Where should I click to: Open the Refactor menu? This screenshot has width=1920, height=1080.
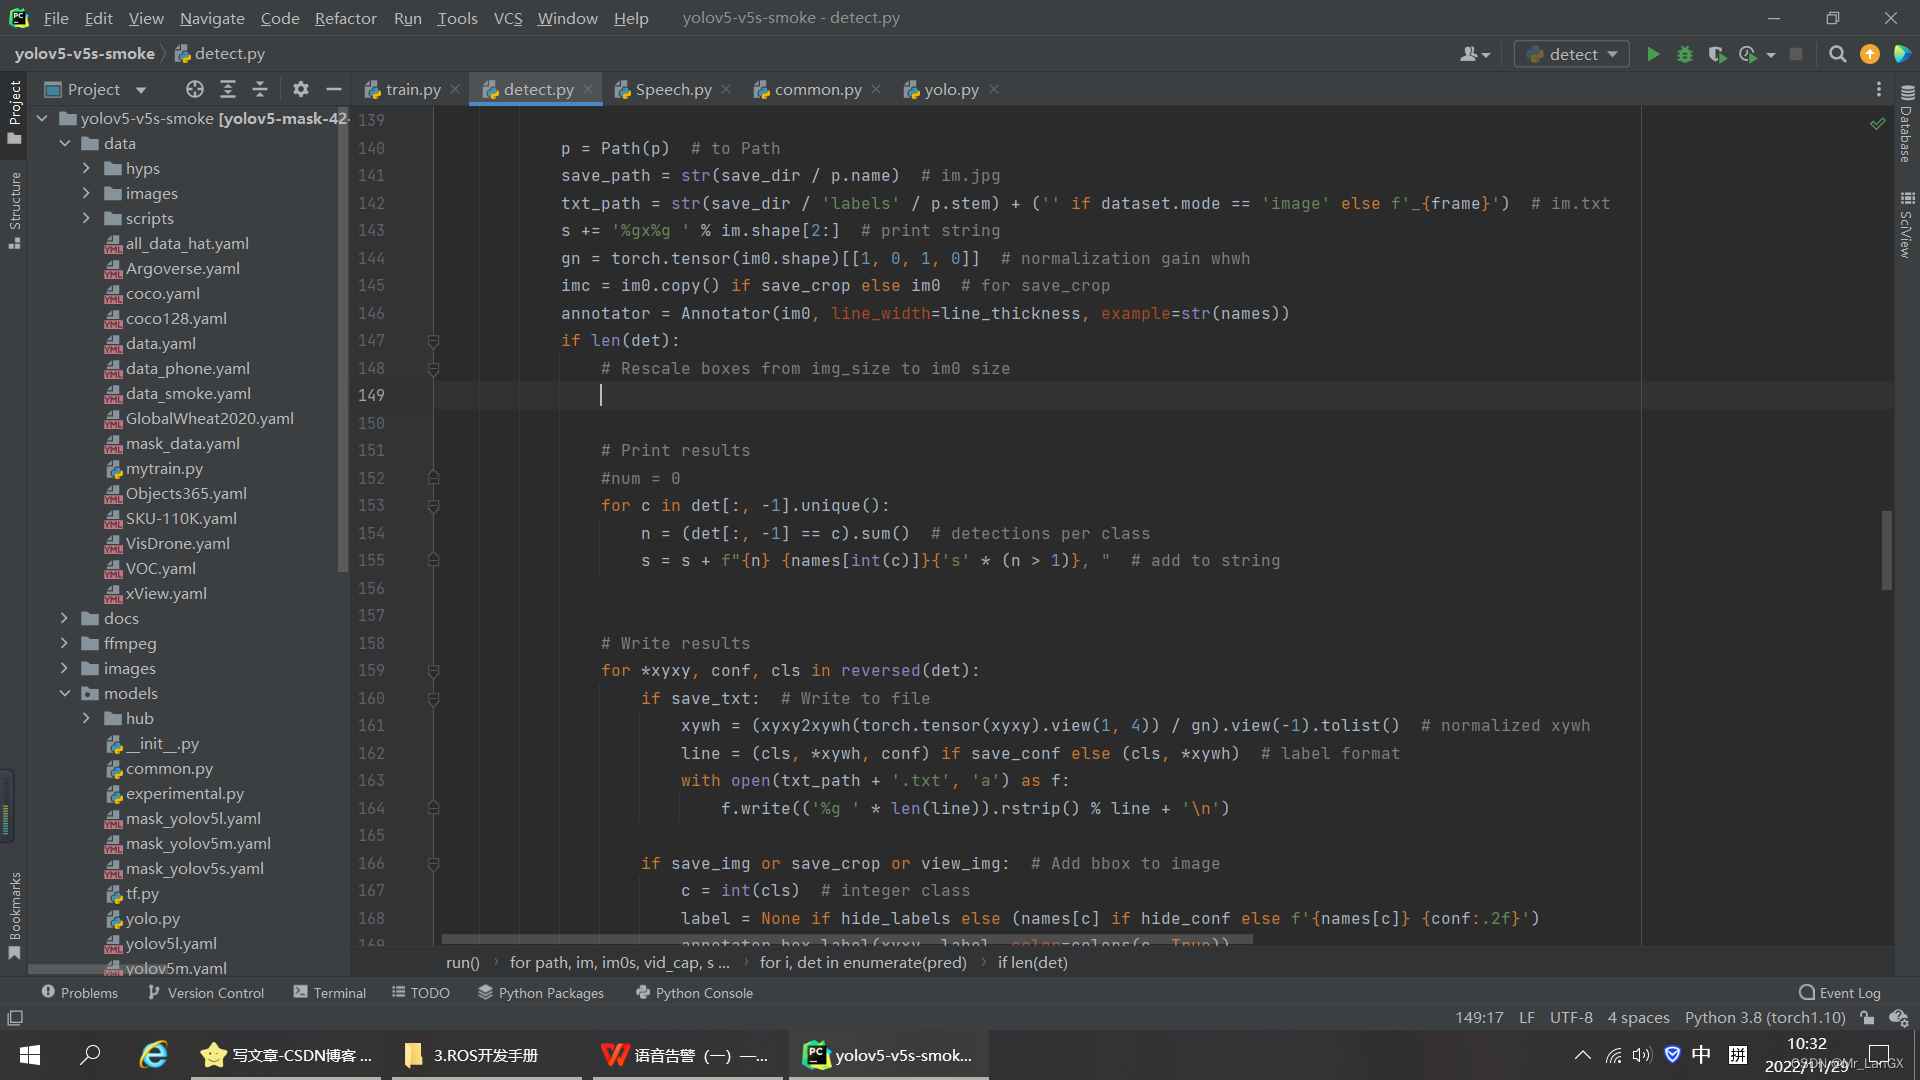click(x=345, y=18)
